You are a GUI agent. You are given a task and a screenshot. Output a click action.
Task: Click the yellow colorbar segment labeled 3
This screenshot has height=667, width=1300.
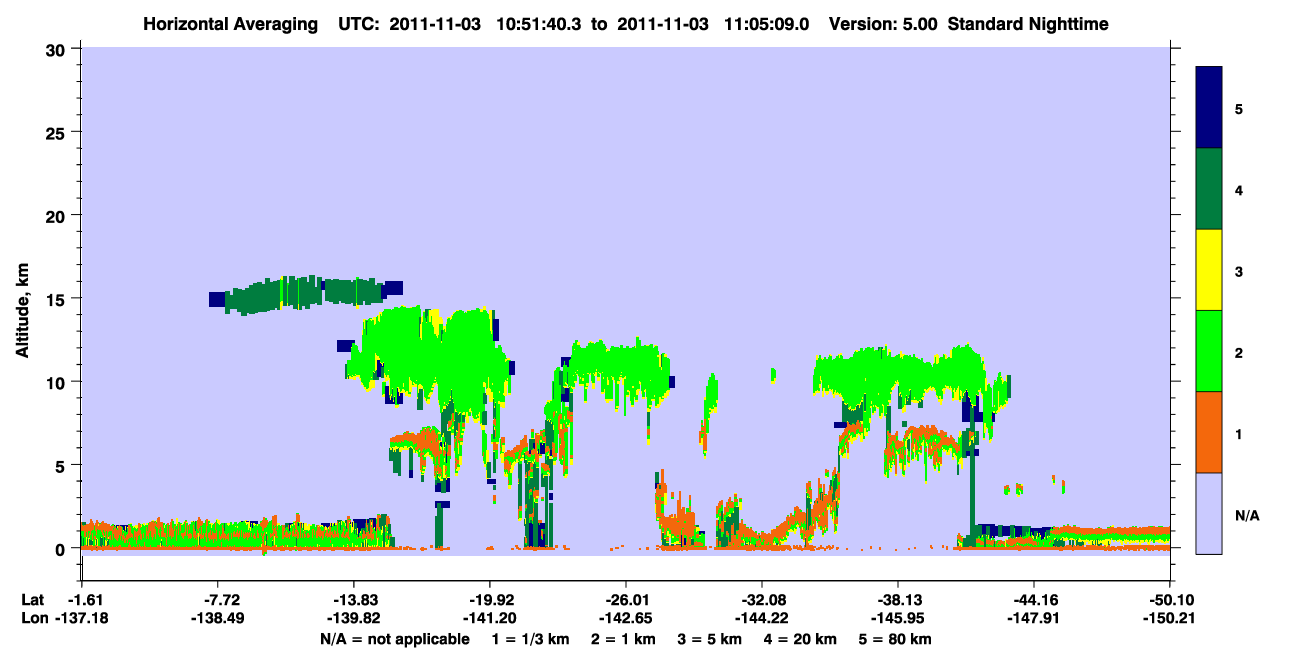[x=1209, y=270]
